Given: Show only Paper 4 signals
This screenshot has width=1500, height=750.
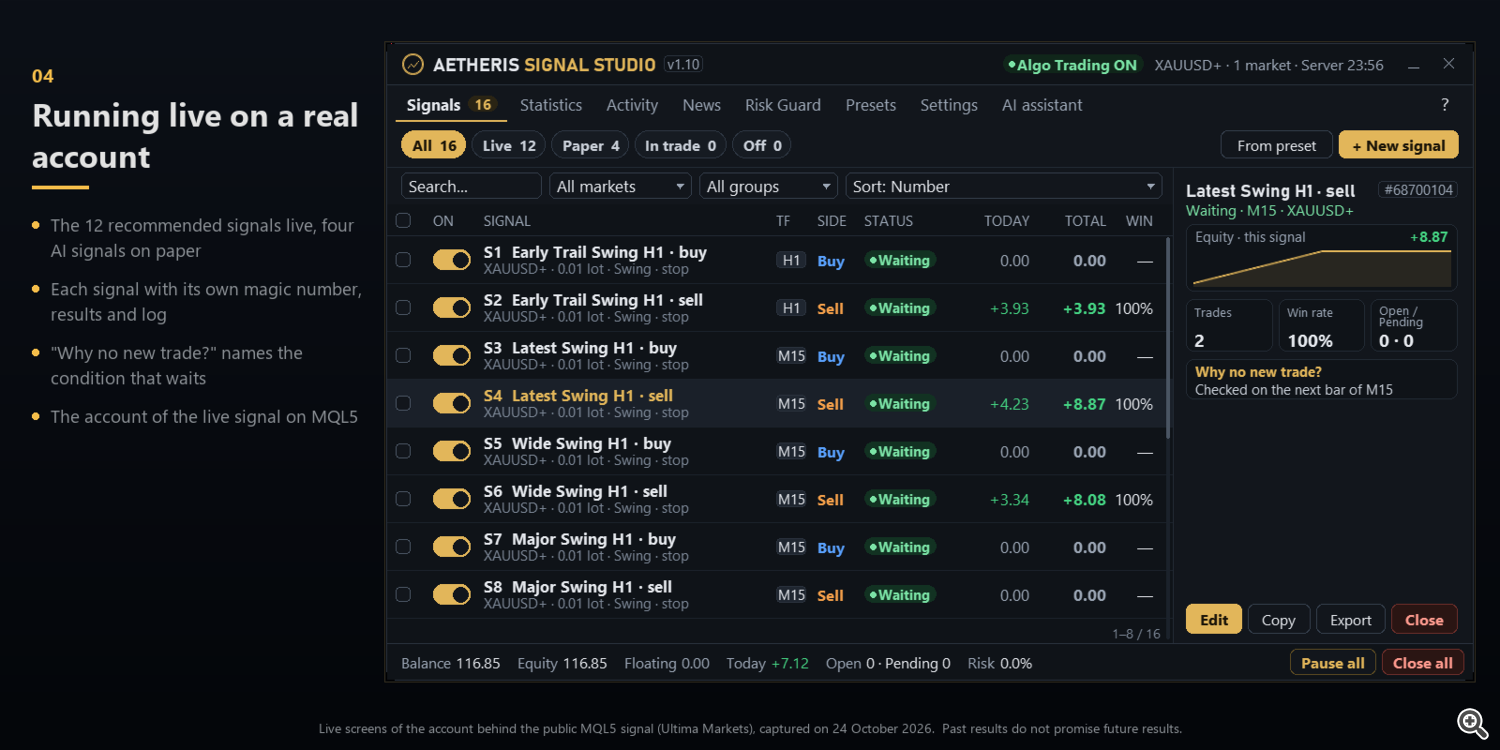Looking at the screenshot, I should click(x=590, y=145).
